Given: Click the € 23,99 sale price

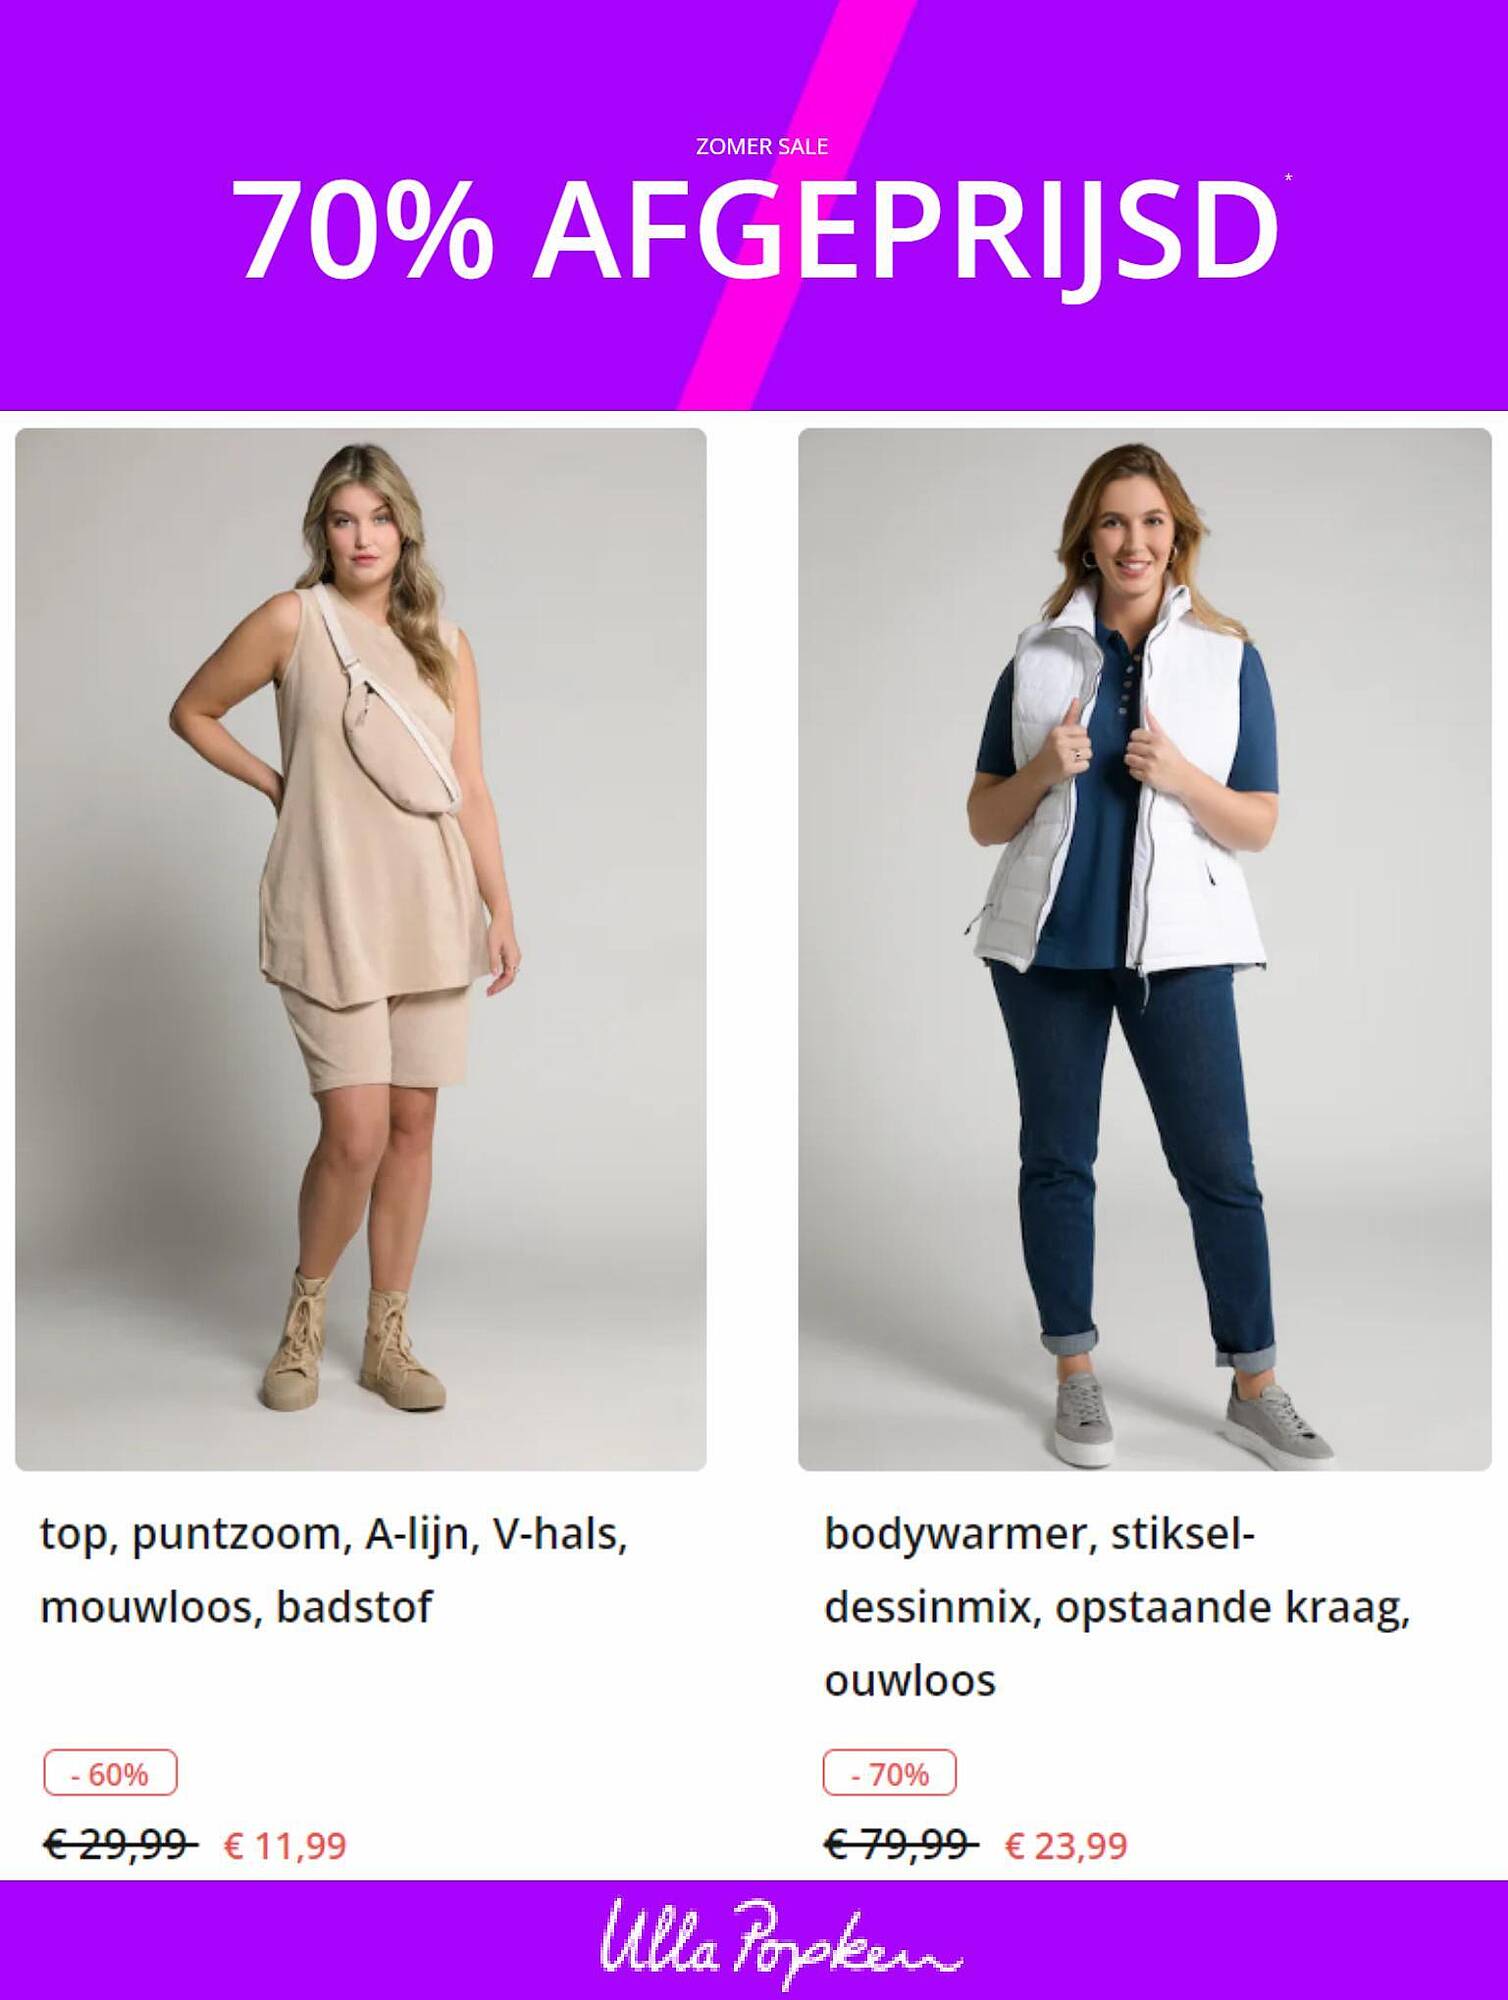Looking at the screenshot, I should pos(1066,1845).
